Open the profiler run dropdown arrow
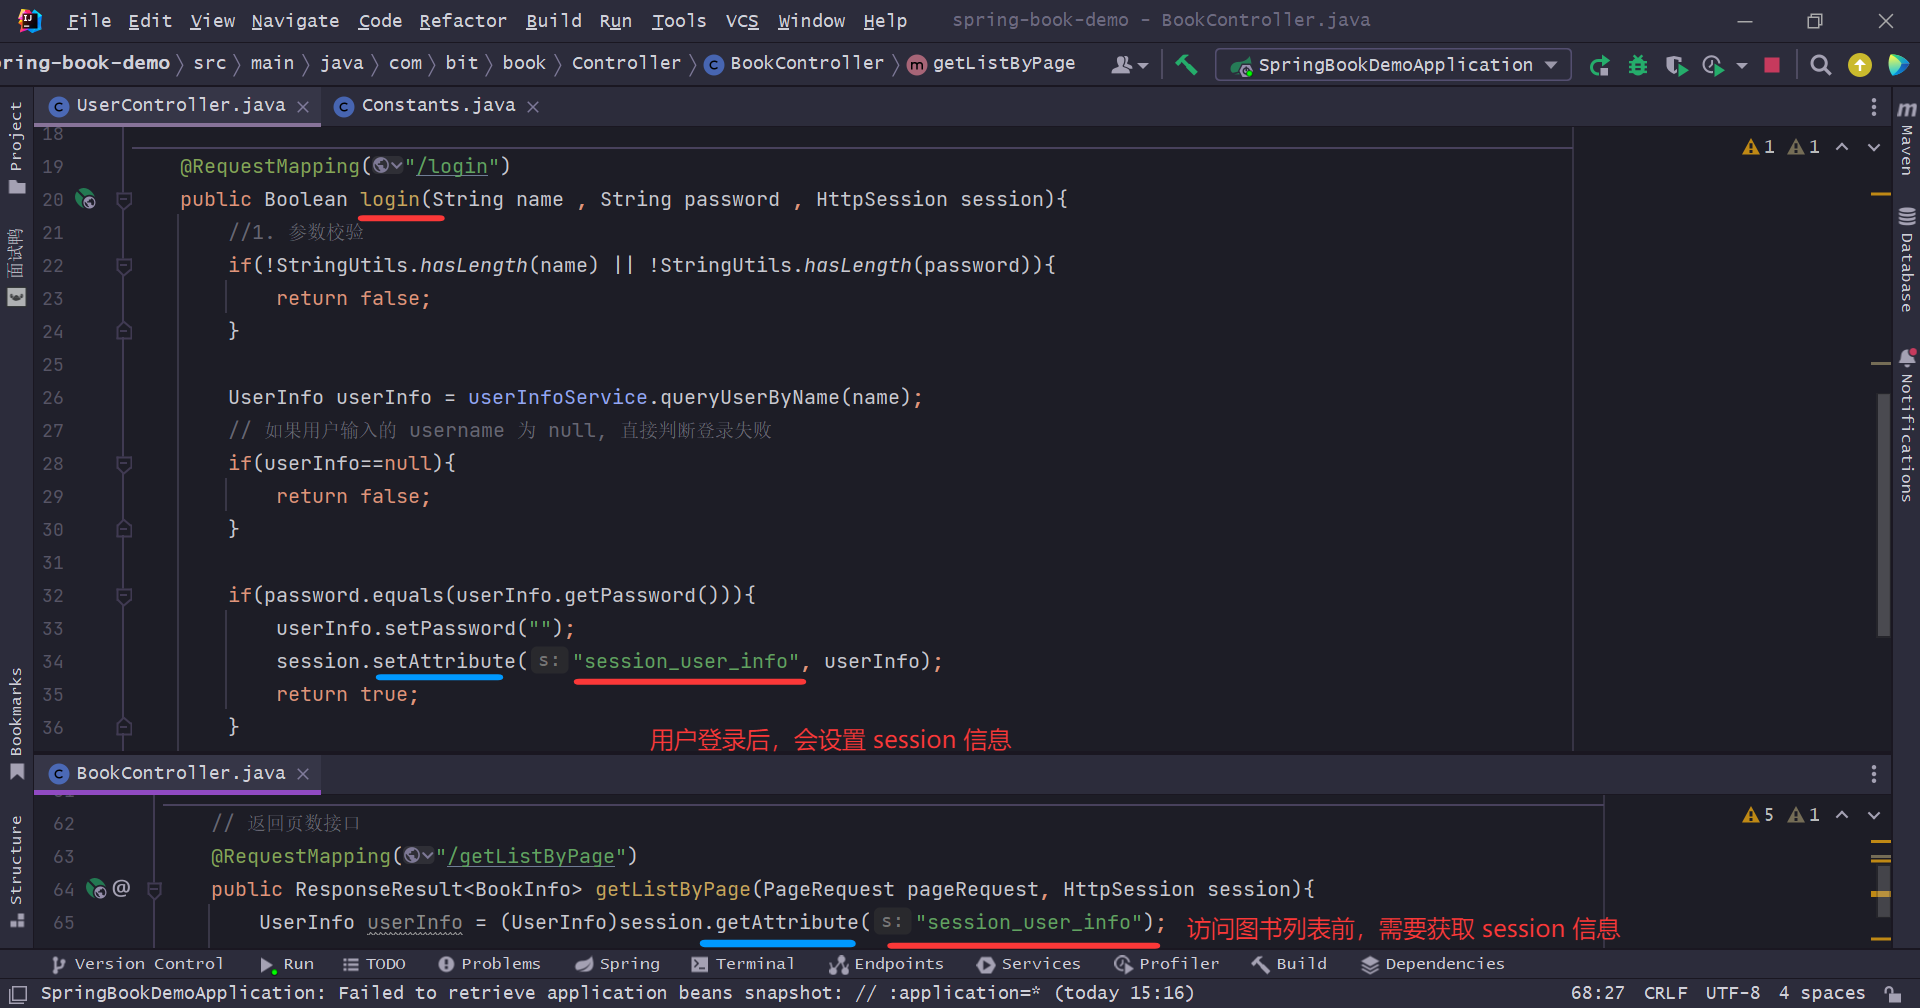 [1742, 65]
